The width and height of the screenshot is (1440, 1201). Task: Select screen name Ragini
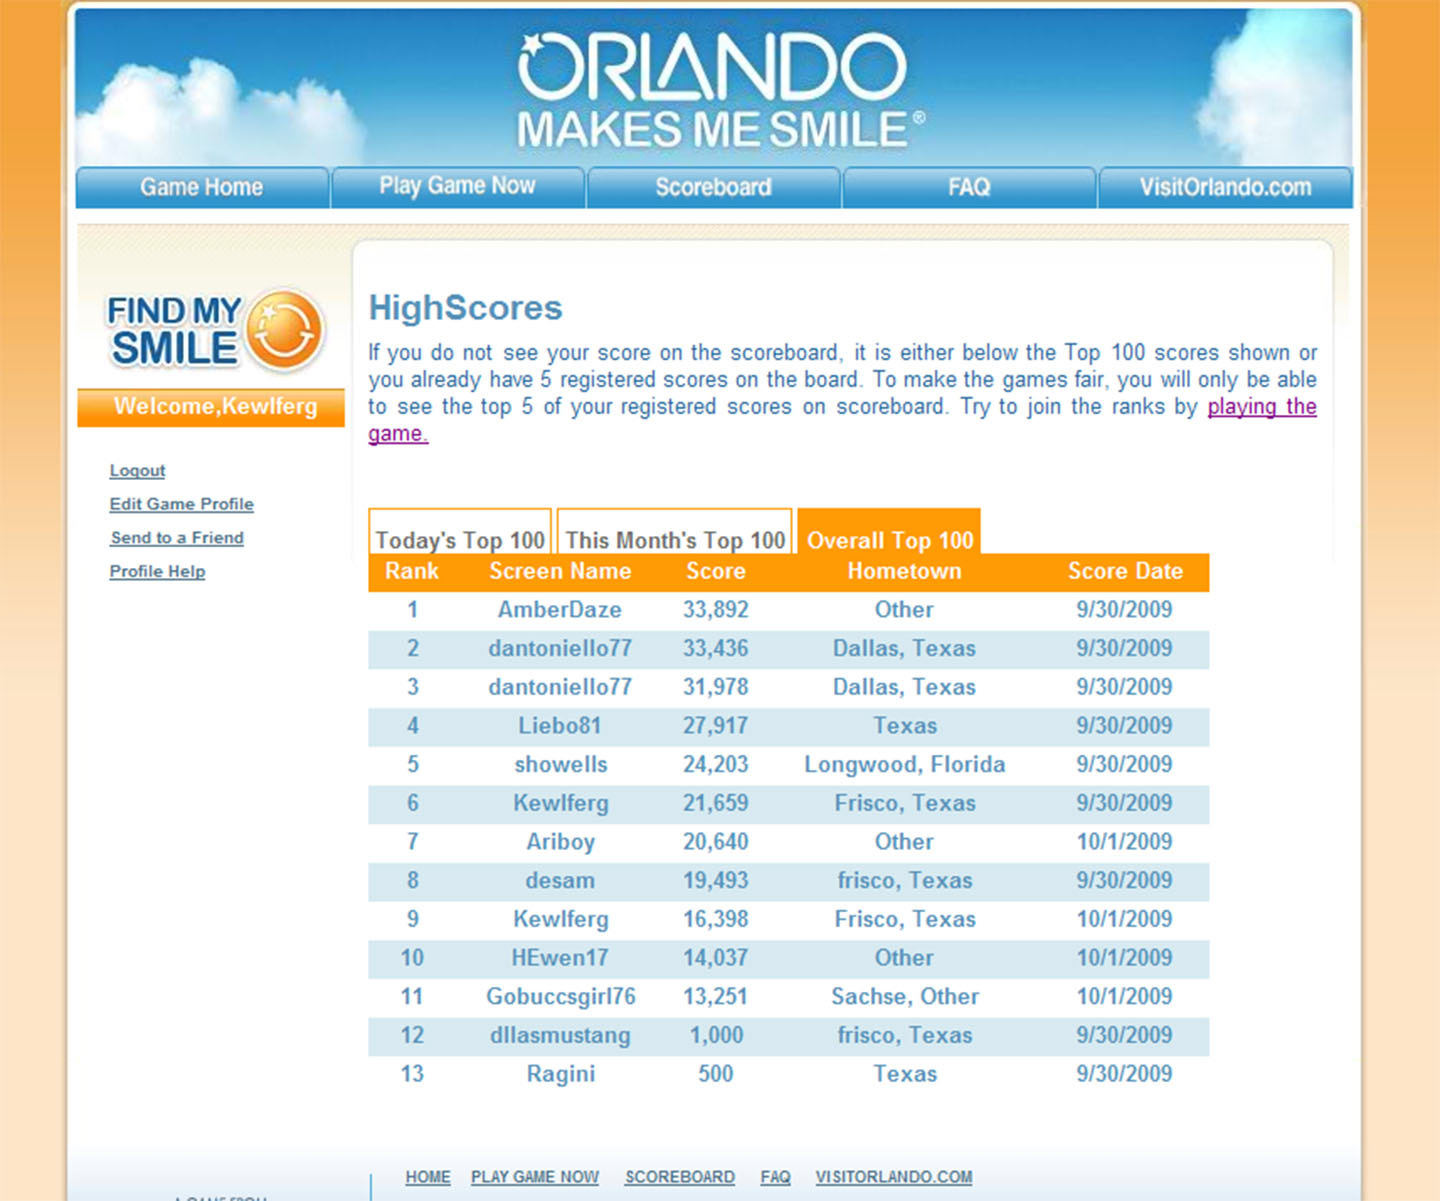[x=561, y=1074]
